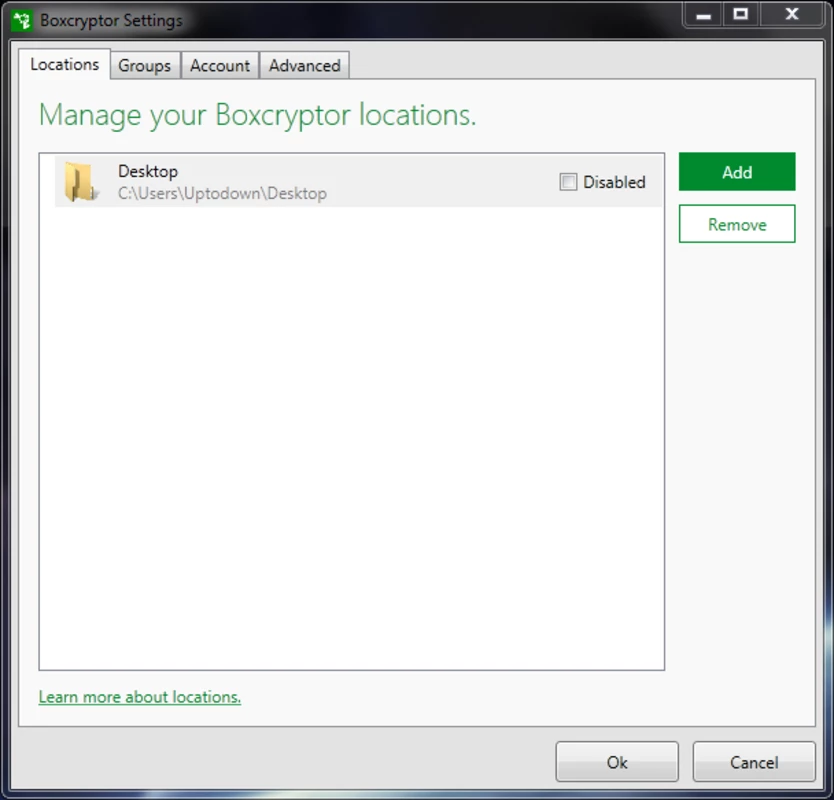Open the Account tab

[x=220, y=65]
